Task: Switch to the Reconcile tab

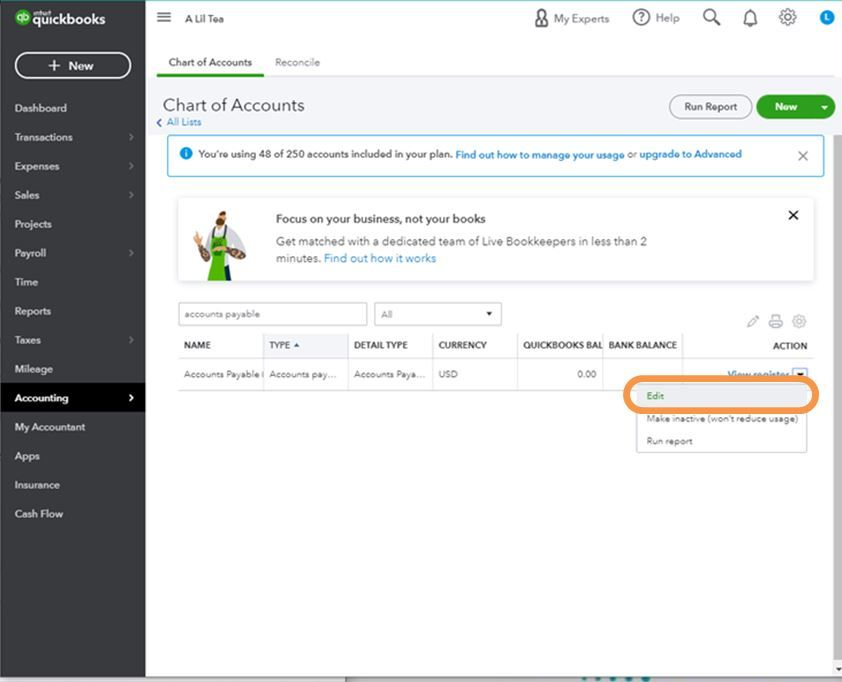Action: click(297, 62)
